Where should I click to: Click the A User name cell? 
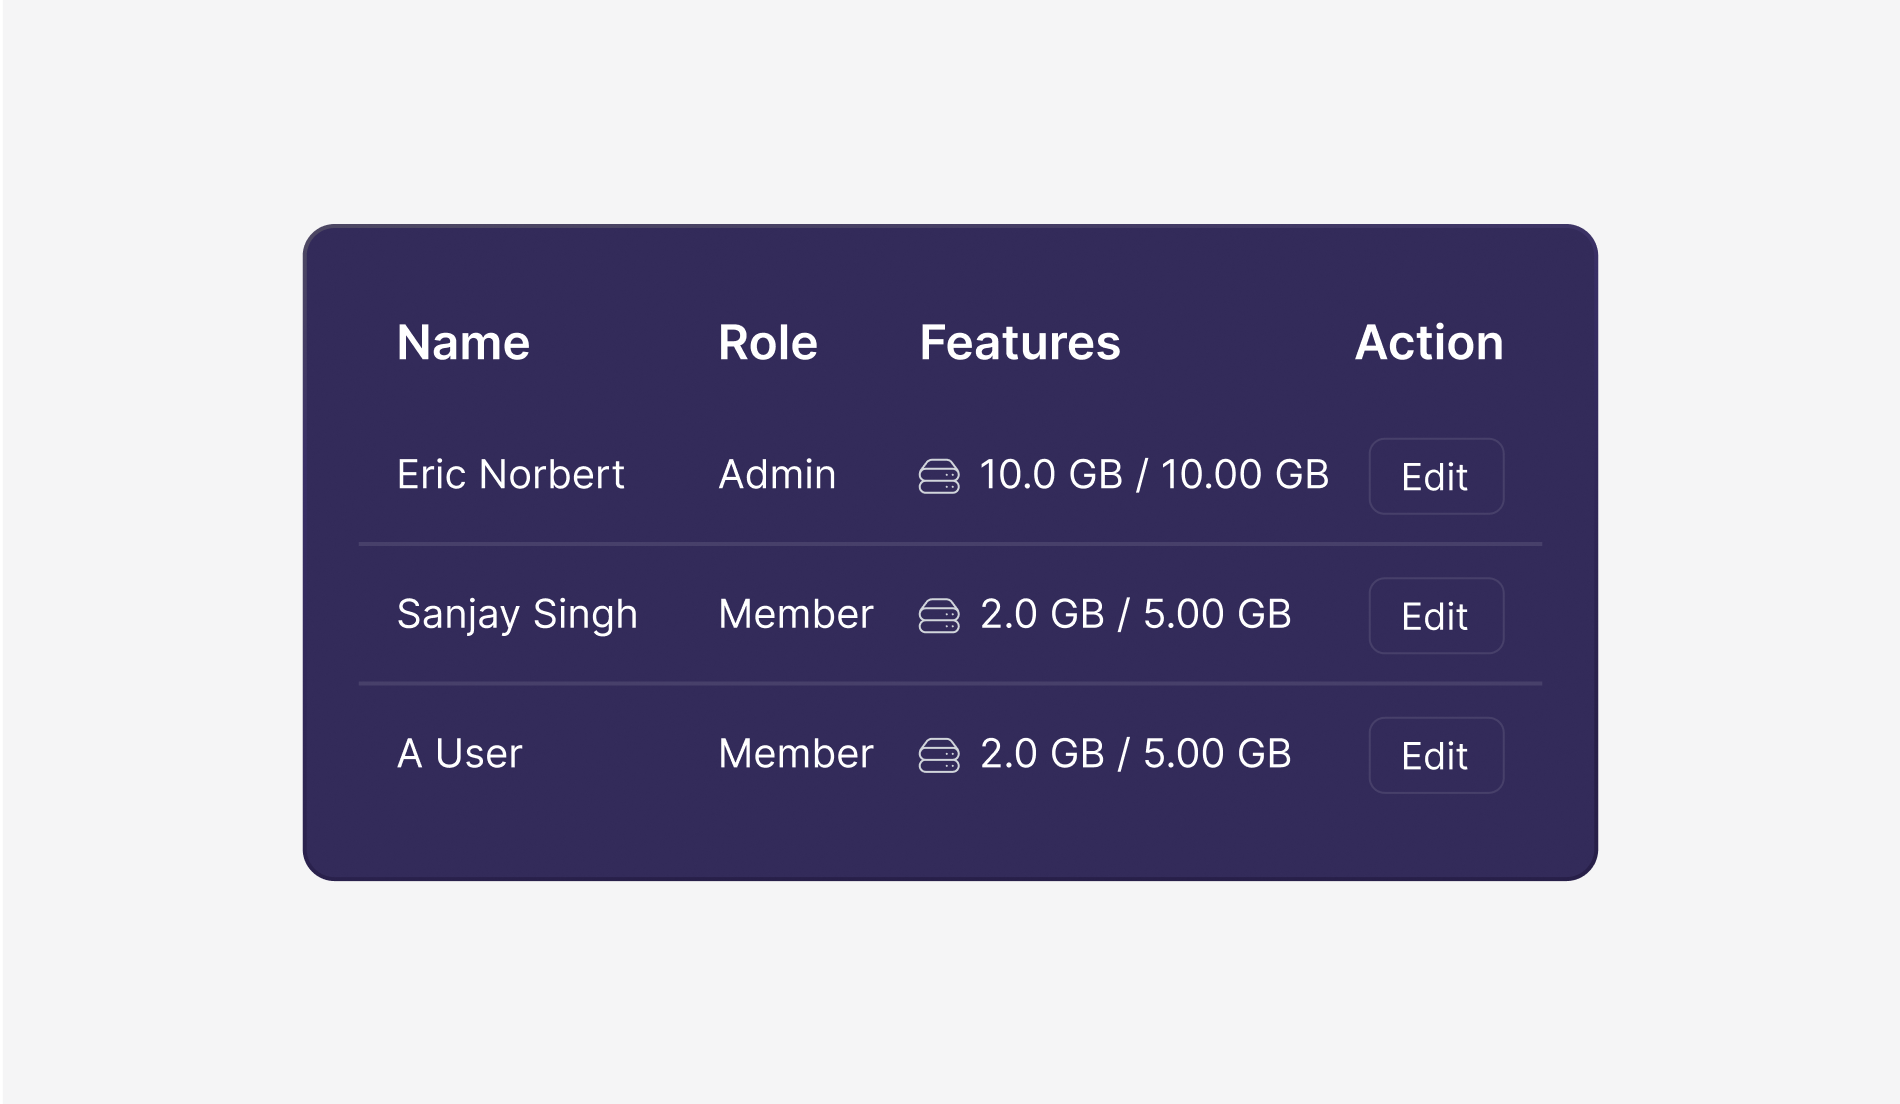click(x=459, y=754)
